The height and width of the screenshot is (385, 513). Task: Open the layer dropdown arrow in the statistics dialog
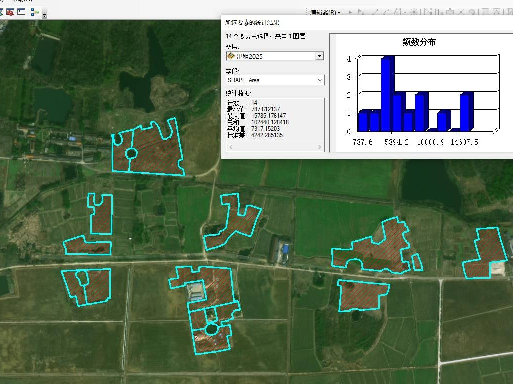(x=319, y=56)
